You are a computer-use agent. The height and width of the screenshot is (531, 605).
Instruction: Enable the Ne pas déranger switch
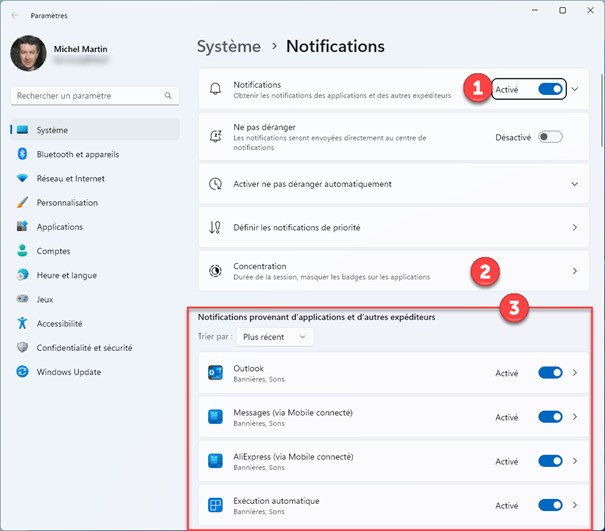(550, 137)
